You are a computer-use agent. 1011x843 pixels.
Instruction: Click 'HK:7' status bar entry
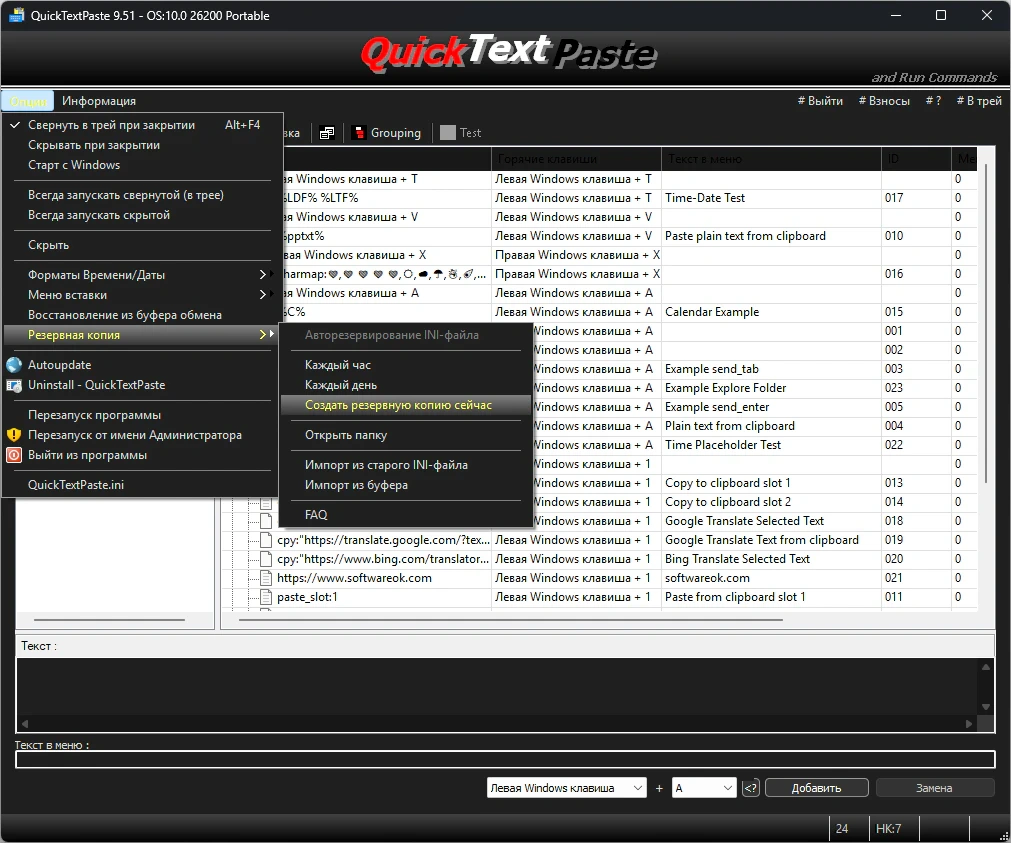pos(888,829)
